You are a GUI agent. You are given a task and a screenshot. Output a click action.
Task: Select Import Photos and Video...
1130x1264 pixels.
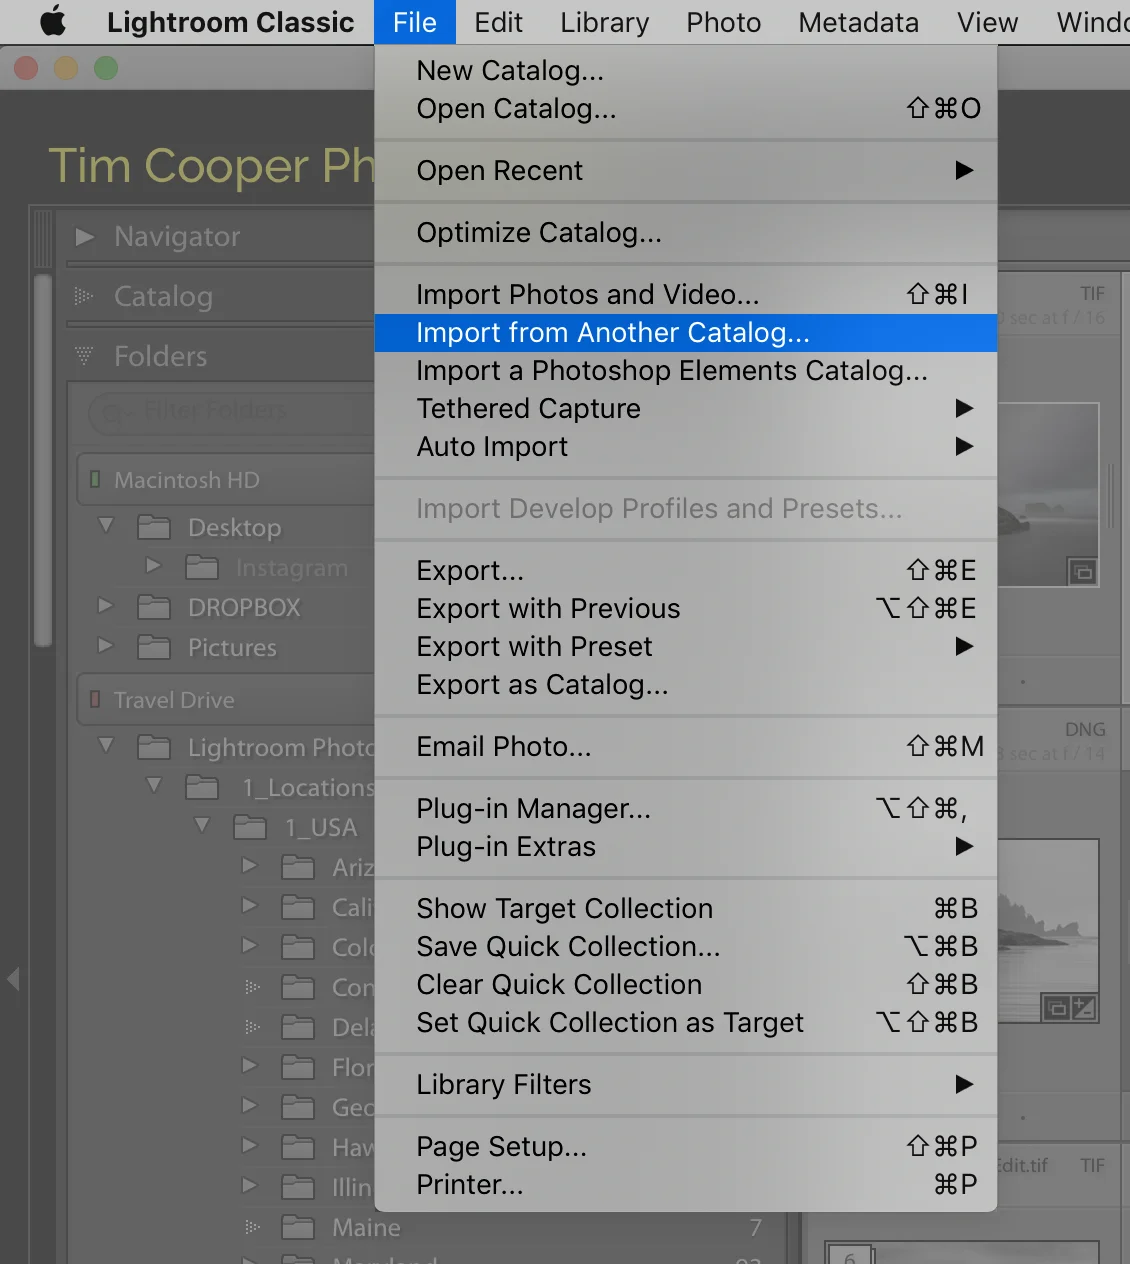[686, 295]
